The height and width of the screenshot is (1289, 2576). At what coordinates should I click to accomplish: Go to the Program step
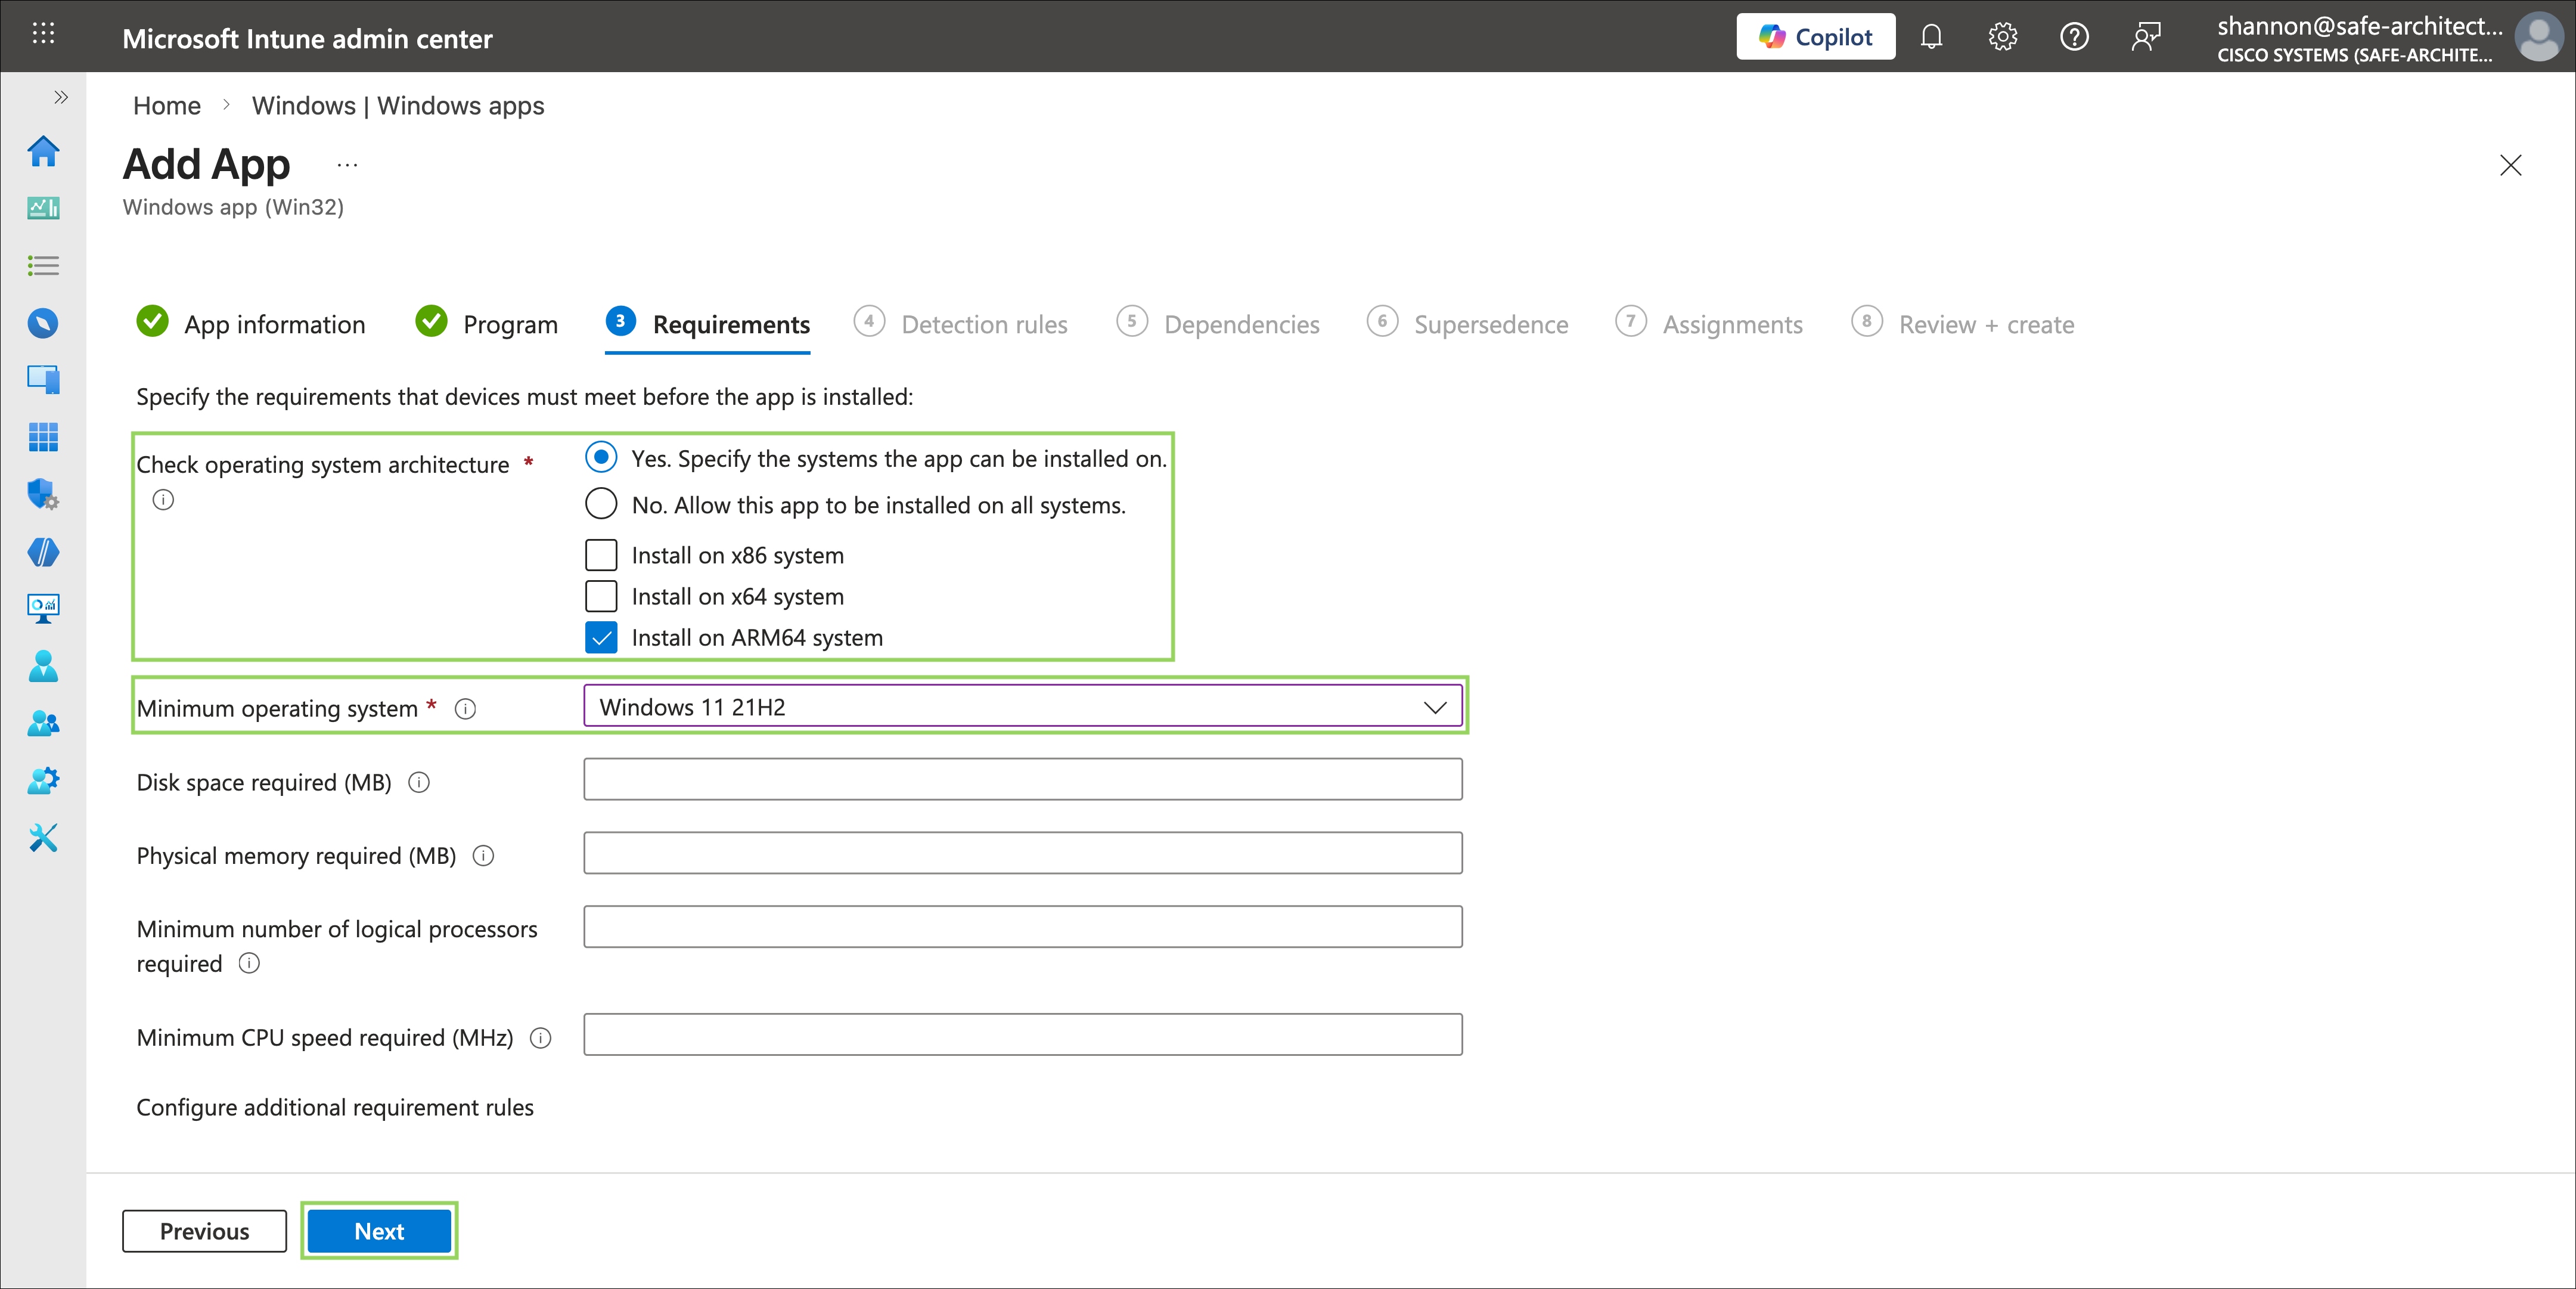tap(486, 324)
